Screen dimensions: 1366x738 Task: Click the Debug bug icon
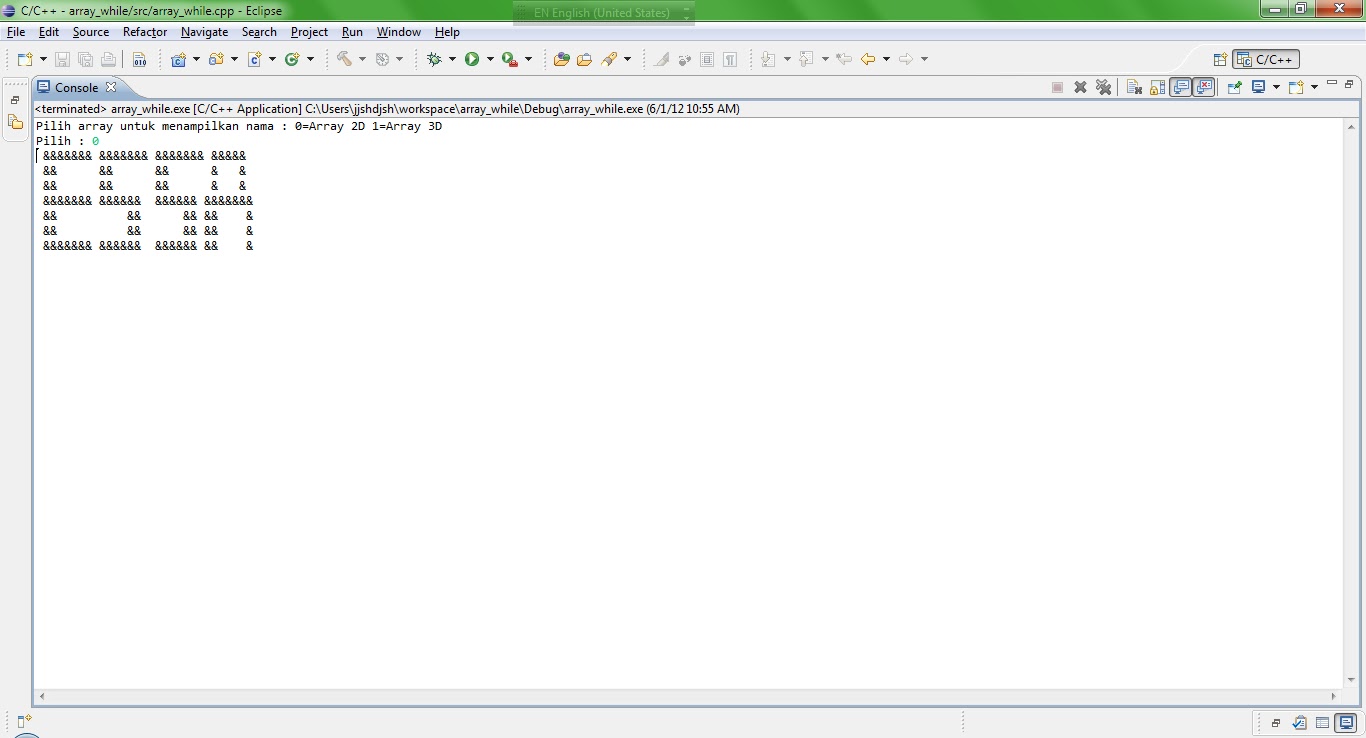pyautogui.click(x=434, y=59)
